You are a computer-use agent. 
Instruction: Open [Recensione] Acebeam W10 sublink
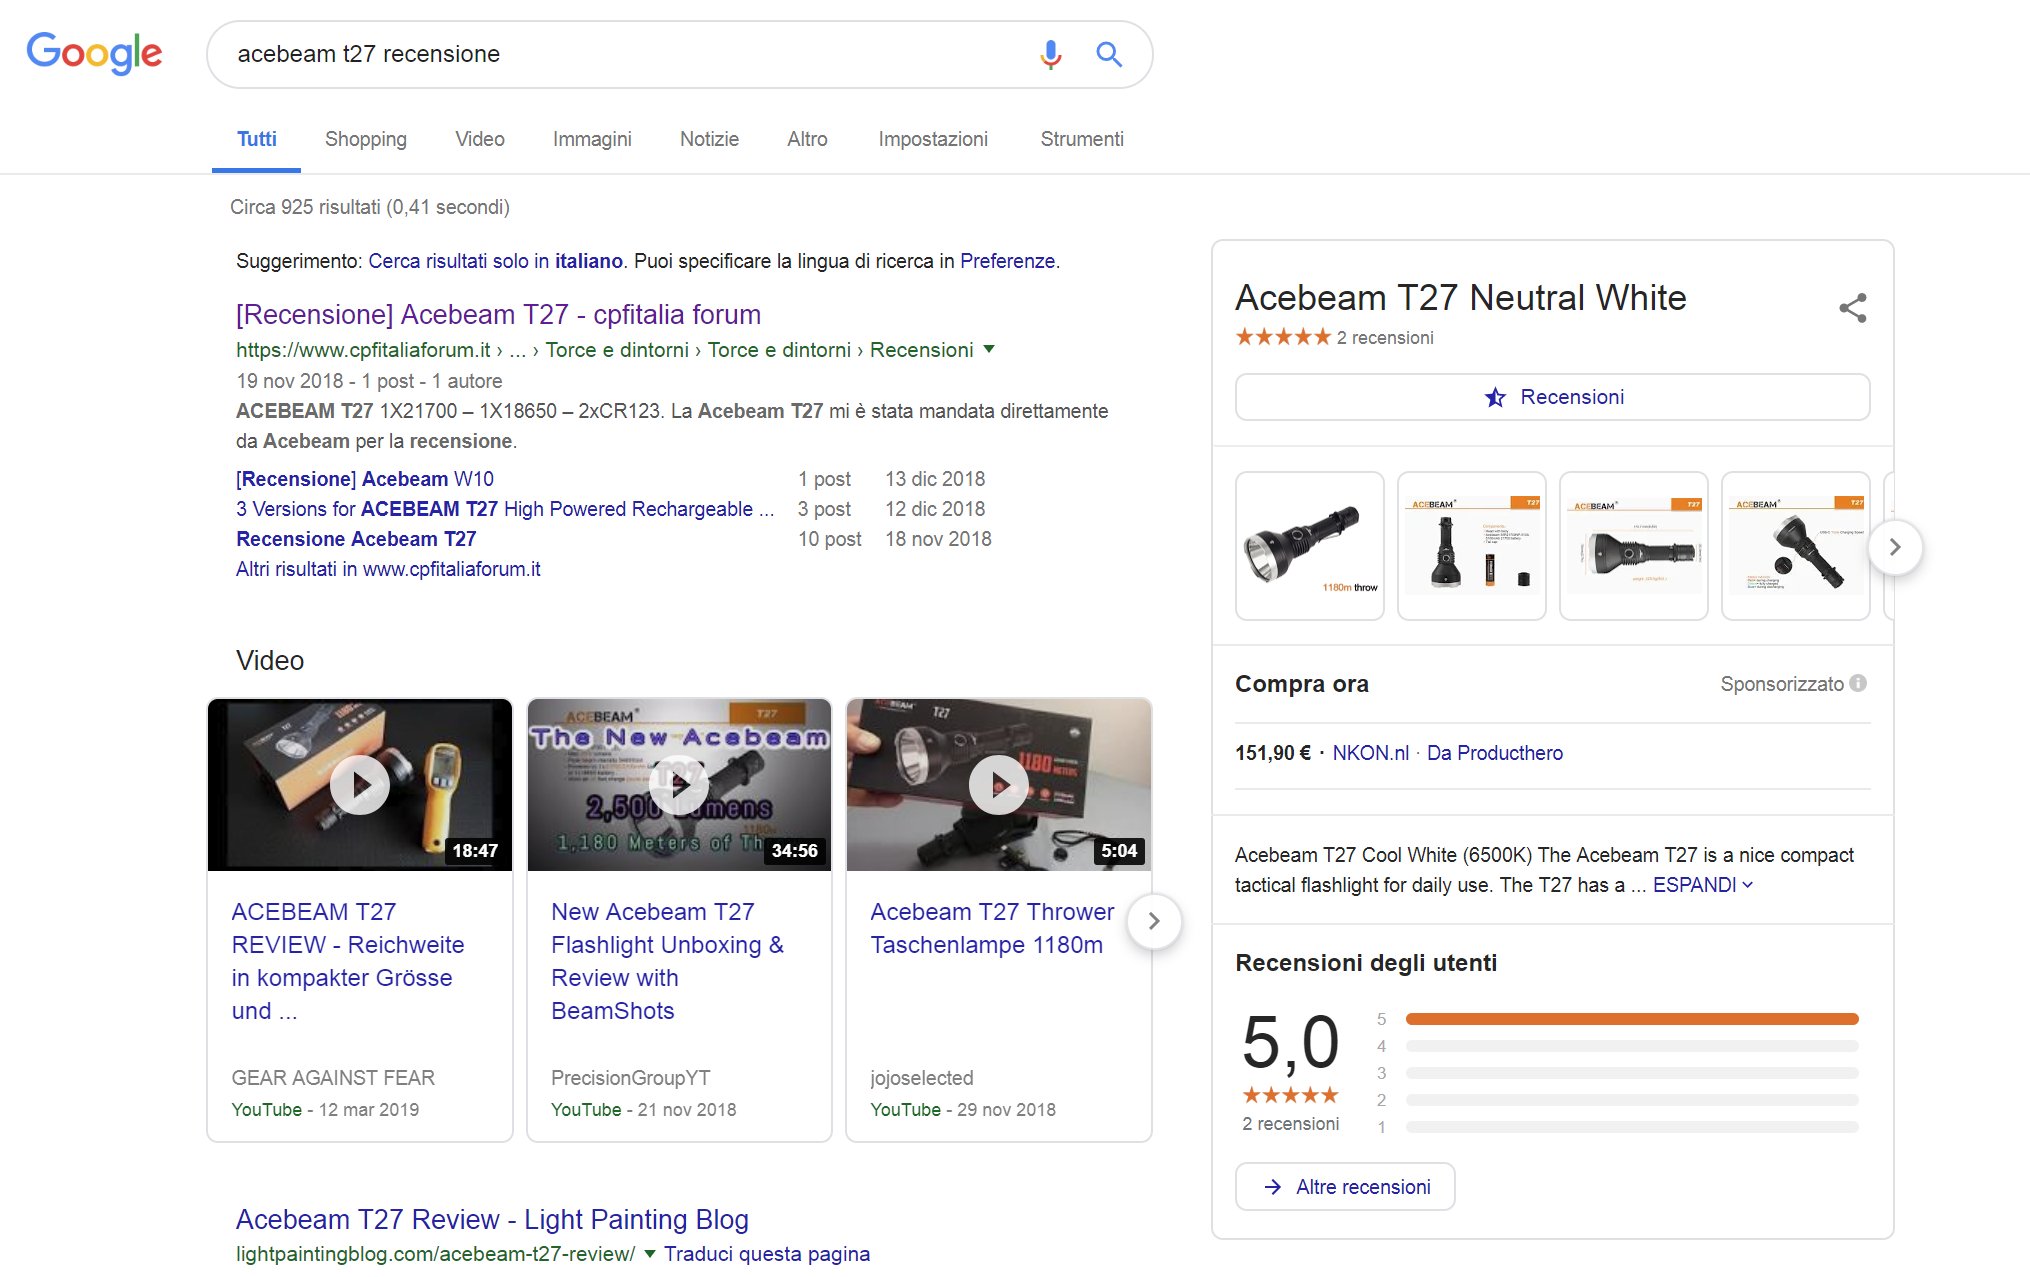tap(365, 479)
